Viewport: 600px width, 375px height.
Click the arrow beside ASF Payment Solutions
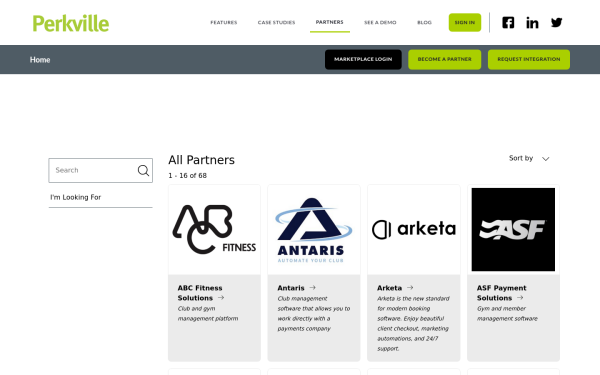[x=520, y=297]
